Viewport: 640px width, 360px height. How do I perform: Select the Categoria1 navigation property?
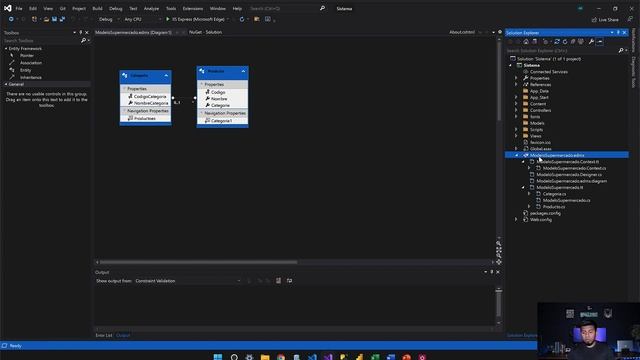click(x=222, y=121)
